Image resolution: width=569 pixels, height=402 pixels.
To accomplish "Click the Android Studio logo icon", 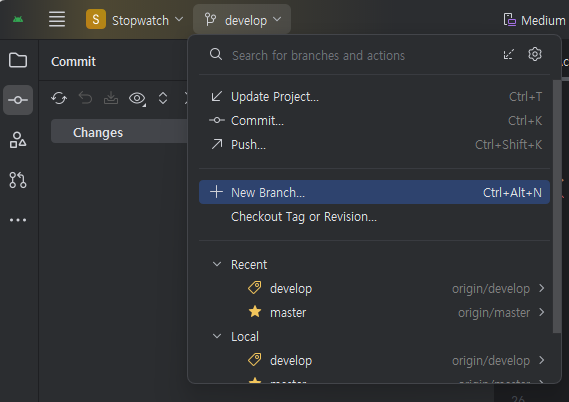I will pyautogui.click(x=18, y=19).
